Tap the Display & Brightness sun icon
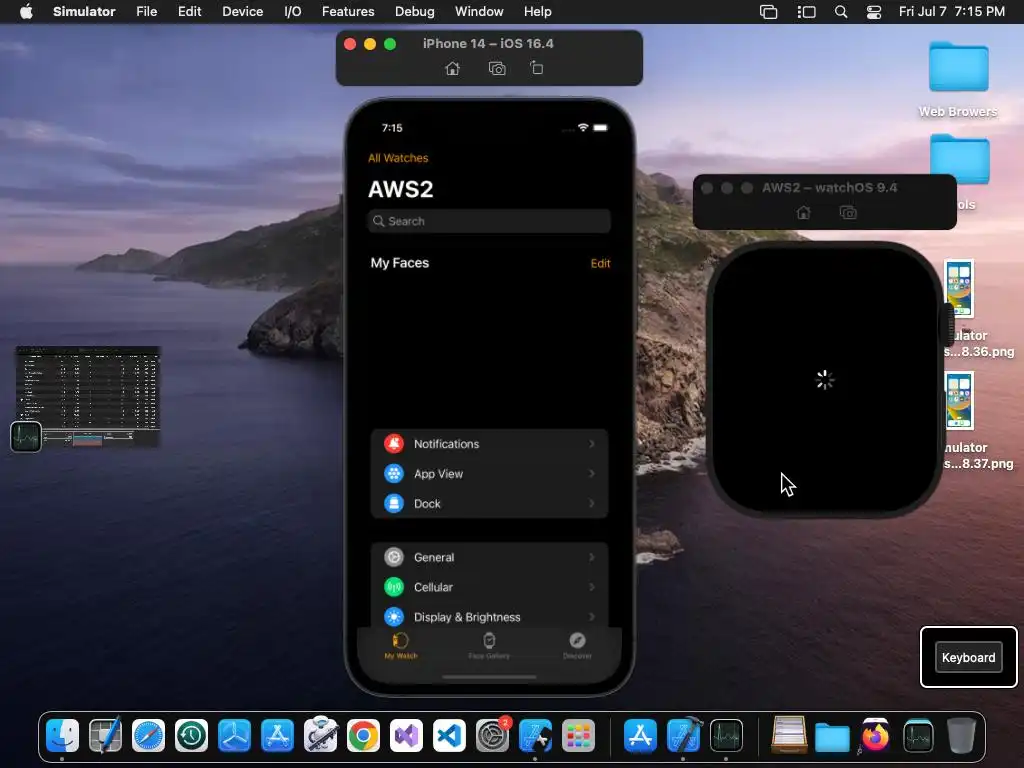The width and height of the screenshot is (1024, 768). point(394,617)
